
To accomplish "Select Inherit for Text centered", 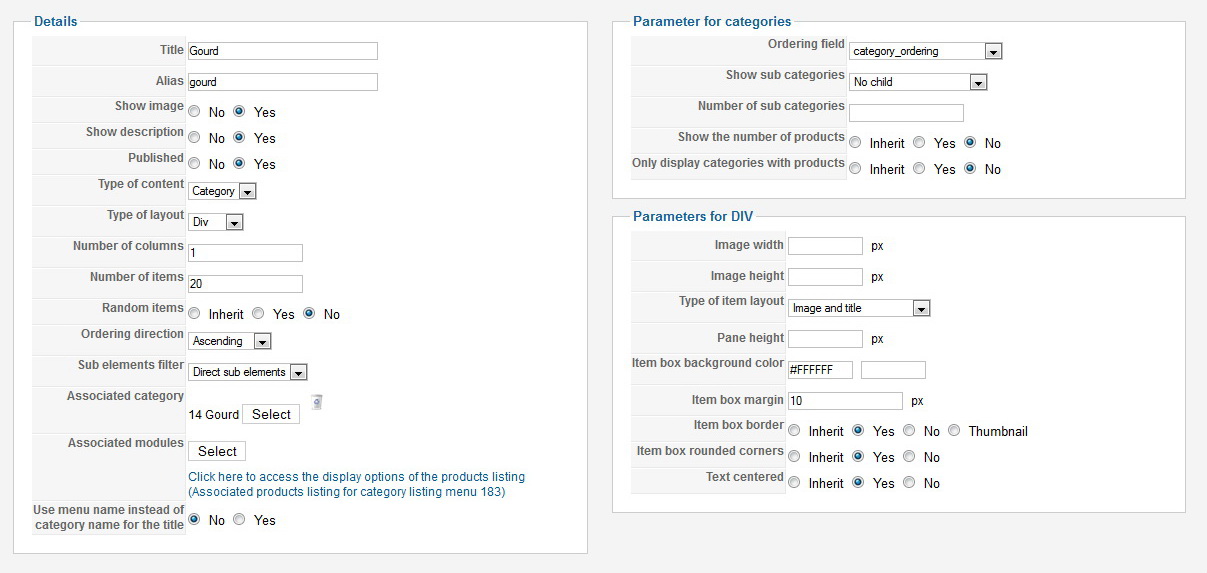I will coord(794,483).
